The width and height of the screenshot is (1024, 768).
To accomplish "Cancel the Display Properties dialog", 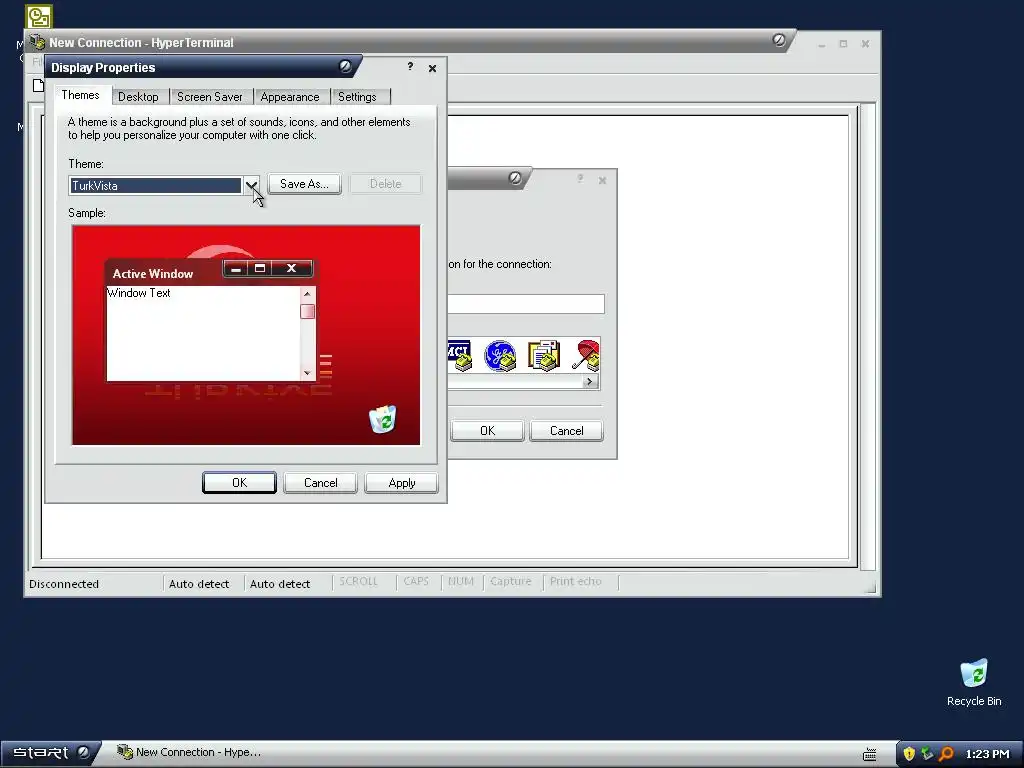I will (x=321, y=483).
